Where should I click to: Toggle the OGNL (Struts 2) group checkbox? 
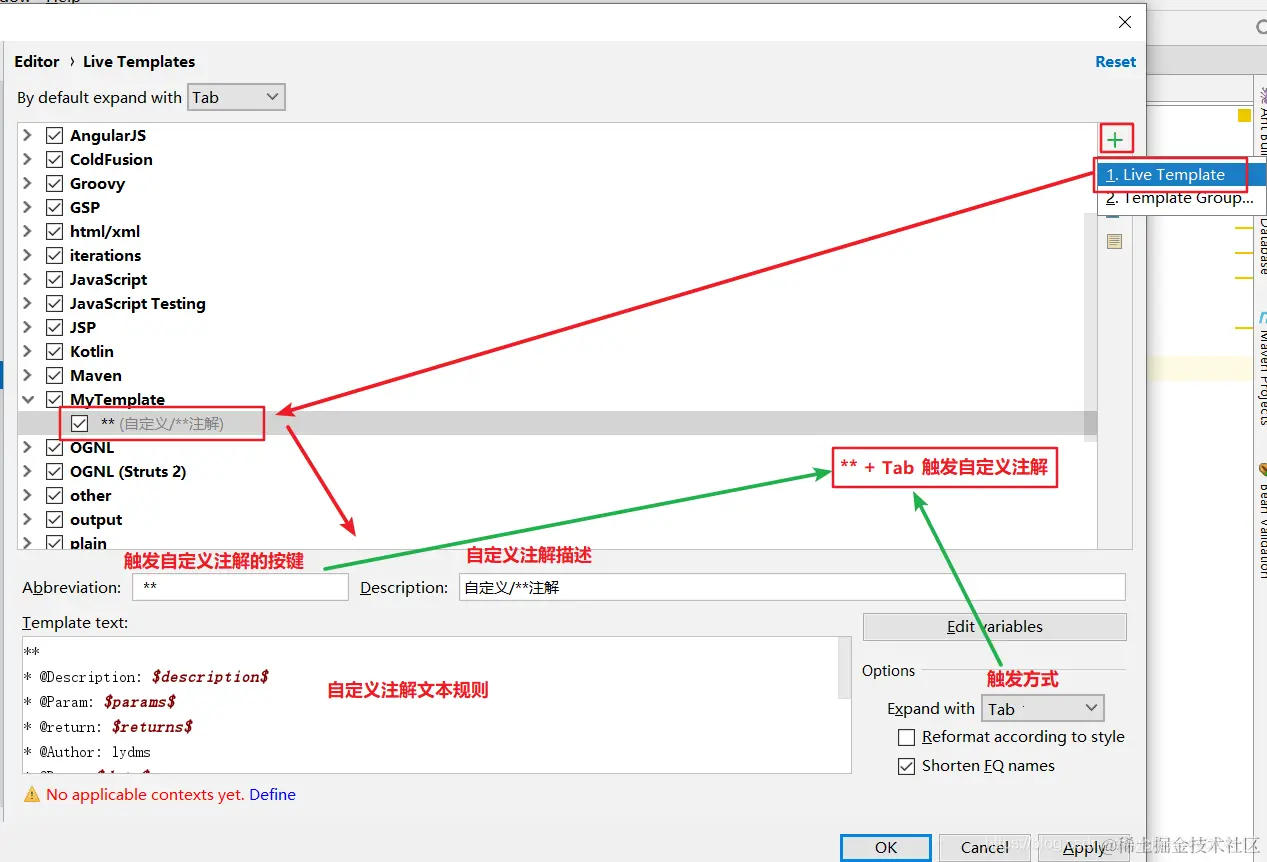tap(55, 471)
